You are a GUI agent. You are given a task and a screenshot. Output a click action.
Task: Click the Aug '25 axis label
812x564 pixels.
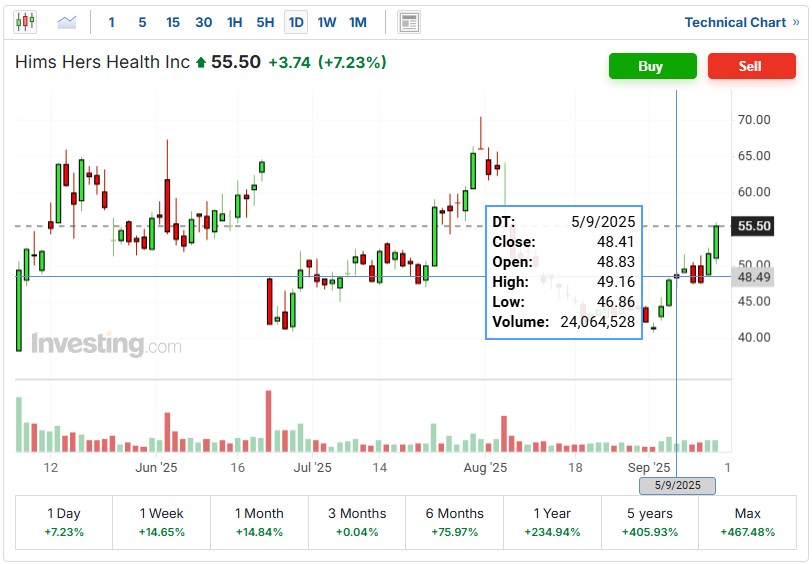pyautogui.click(x=485, y=467)
